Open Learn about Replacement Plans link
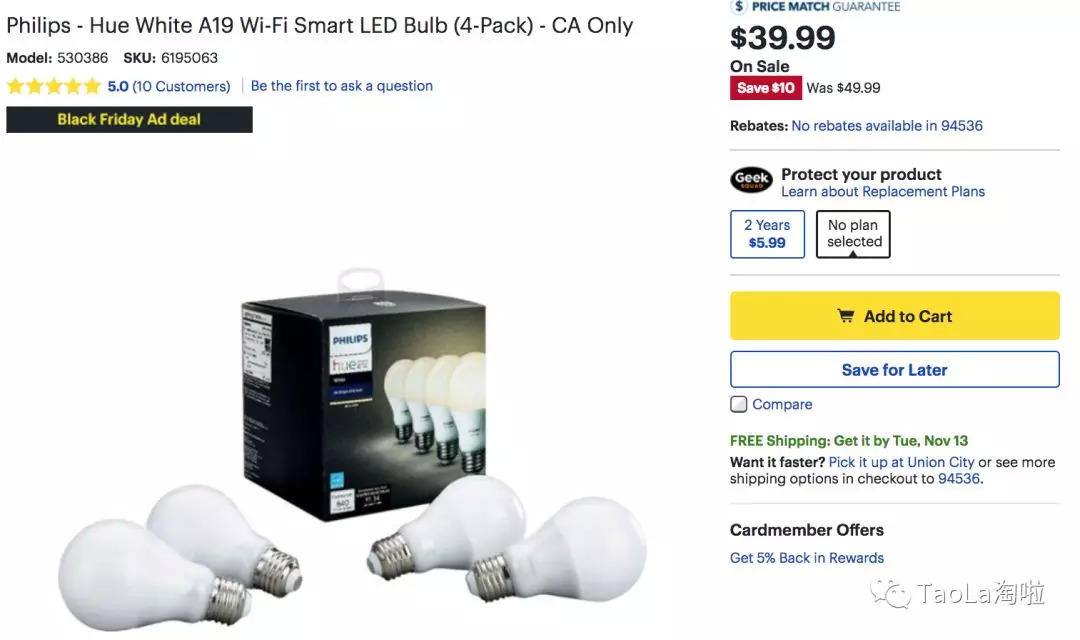Viewport: 1080px width, 640px height. 883,192
